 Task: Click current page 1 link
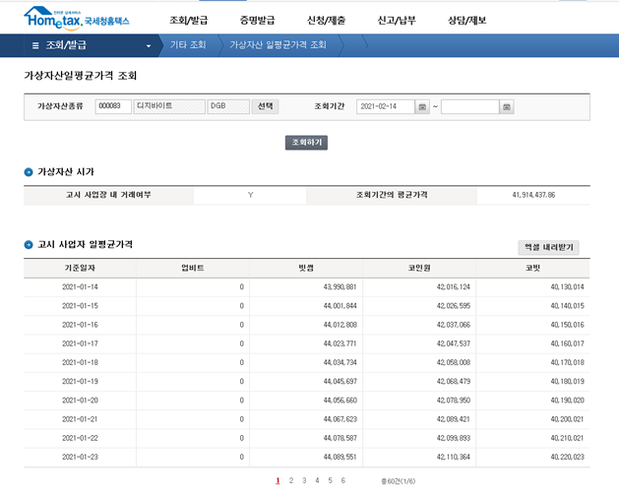coord(278,480)
